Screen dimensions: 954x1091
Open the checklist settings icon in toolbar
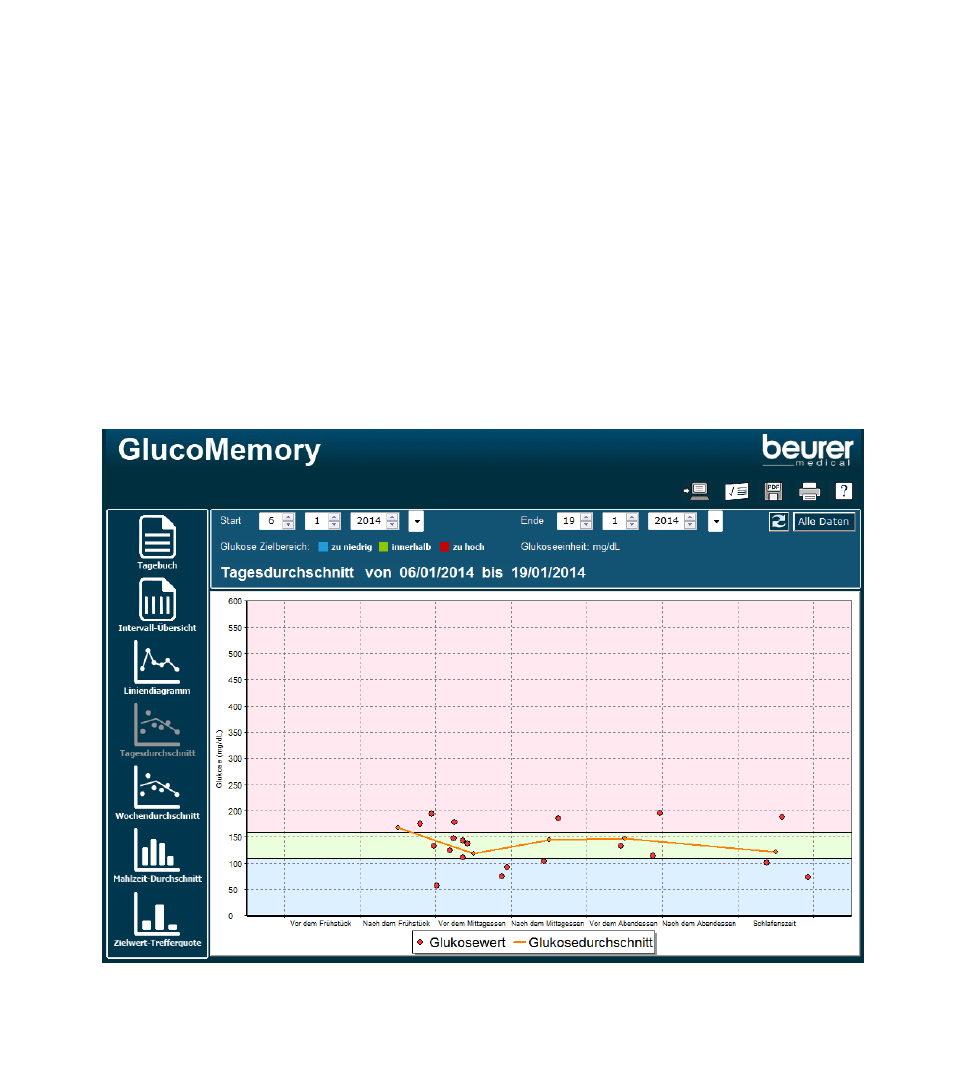click(x=736, y=491)
